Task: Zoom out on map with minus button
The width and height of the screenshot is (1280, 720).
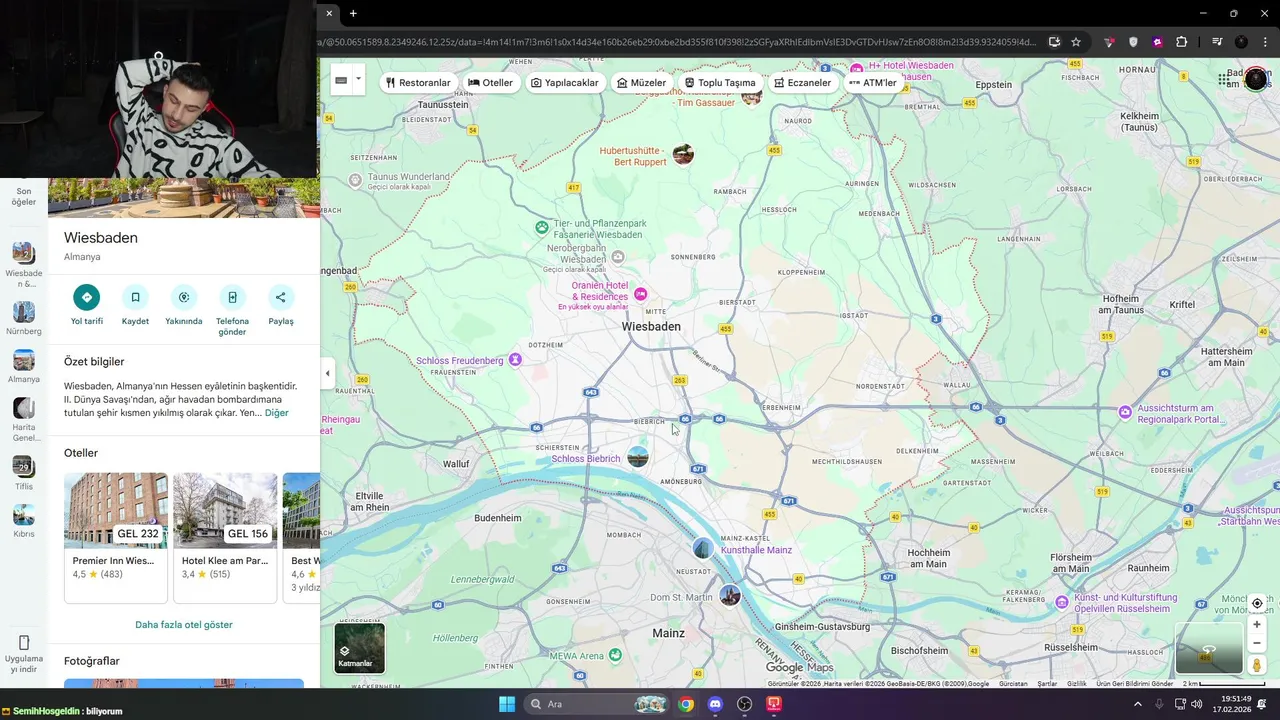Action: click(1257, 644)
